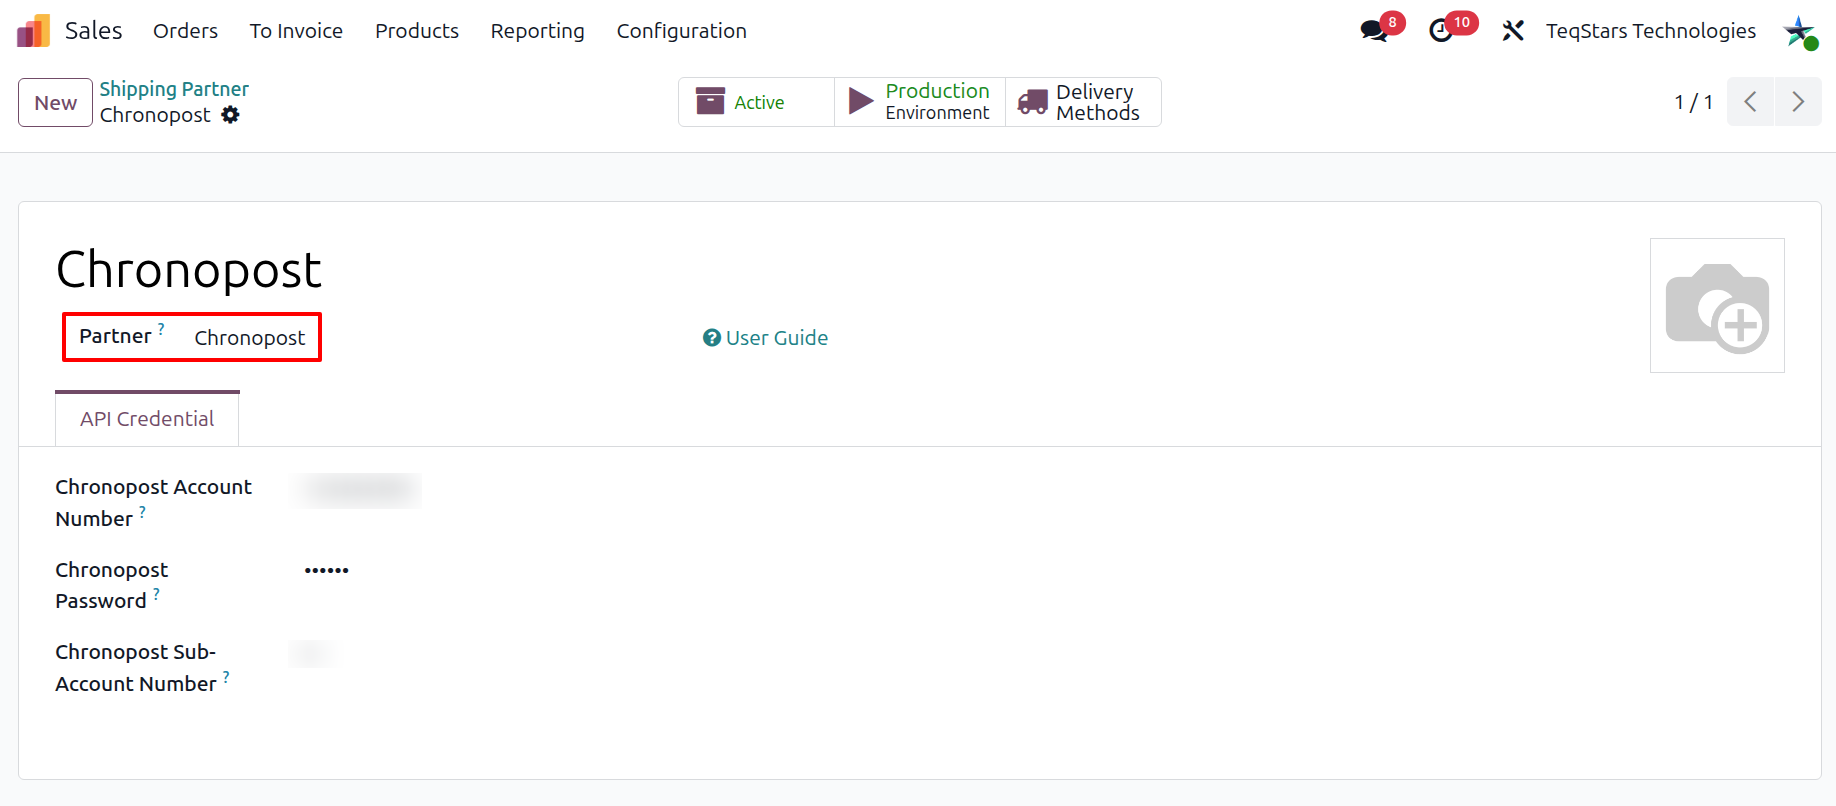Click the Chronopost title name field

click(189, 270)
